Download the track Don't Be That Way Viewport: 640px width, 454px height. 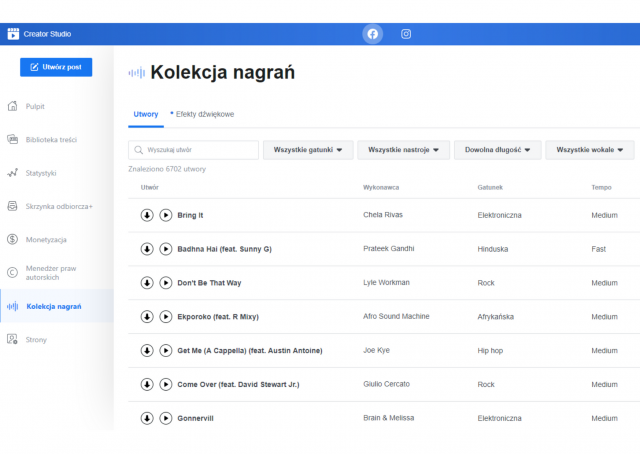[x=147, y=283]
